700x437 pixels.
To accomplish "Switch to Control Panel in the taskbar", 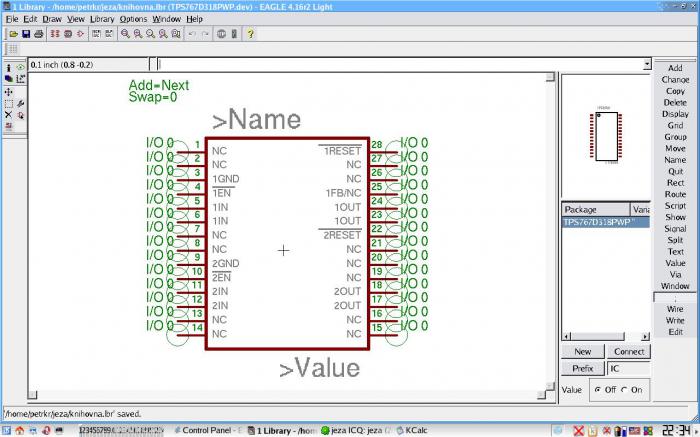I will 208,430.
